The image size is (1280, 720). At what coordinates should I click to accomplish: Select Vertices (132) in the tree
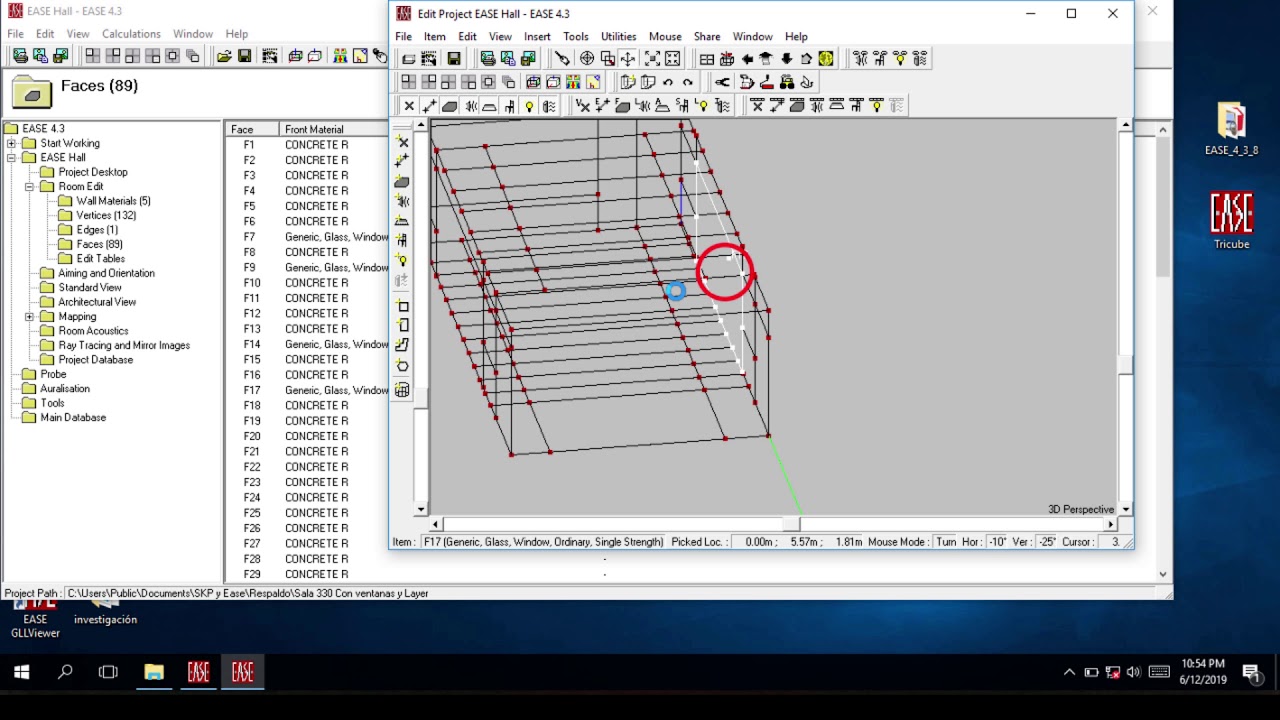tap(106, 215)
